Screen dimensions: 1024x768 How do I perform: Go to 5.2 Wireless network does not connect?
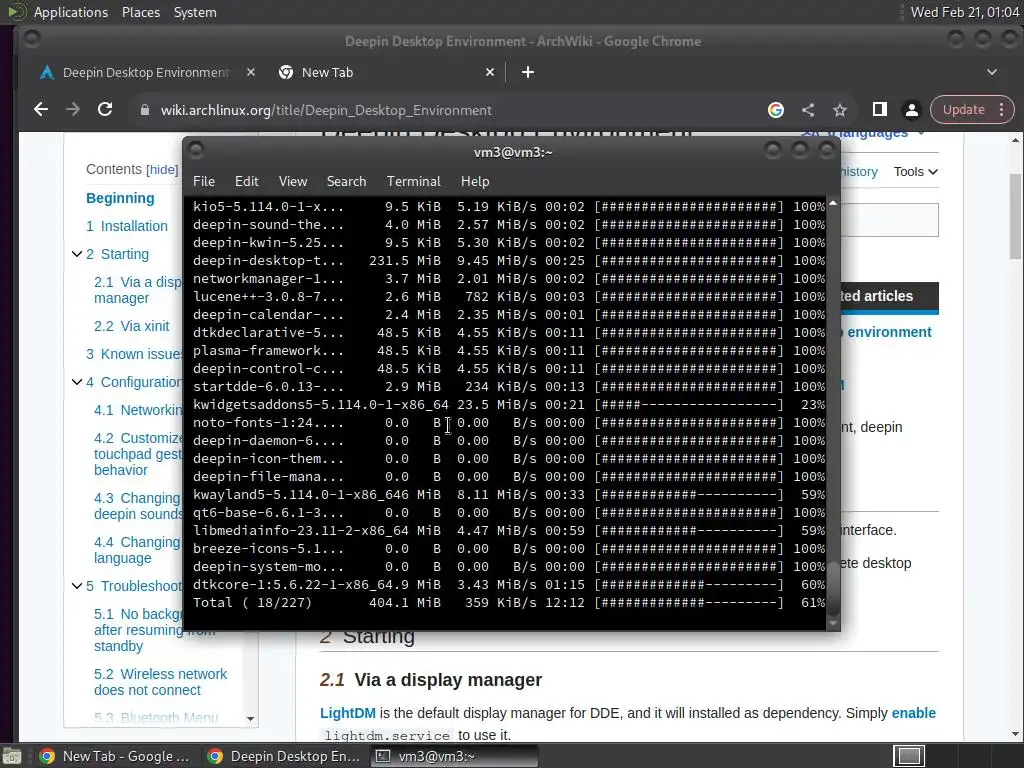coord(161,682)
